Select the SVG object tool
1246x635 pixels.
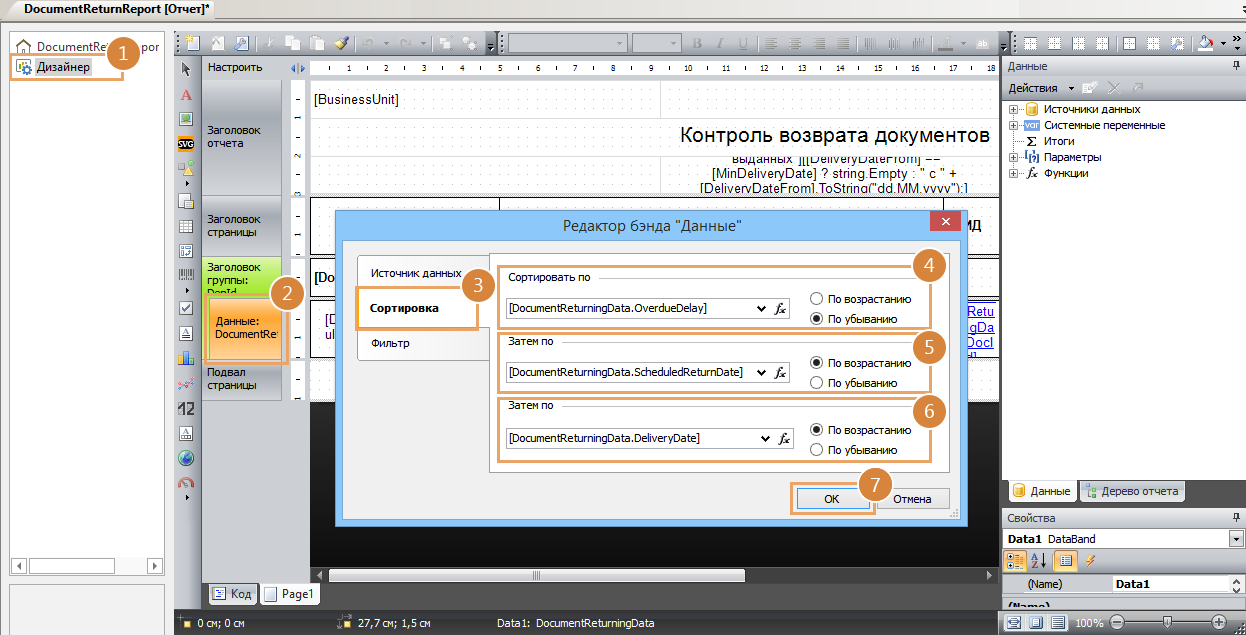(x=185, y=143)
